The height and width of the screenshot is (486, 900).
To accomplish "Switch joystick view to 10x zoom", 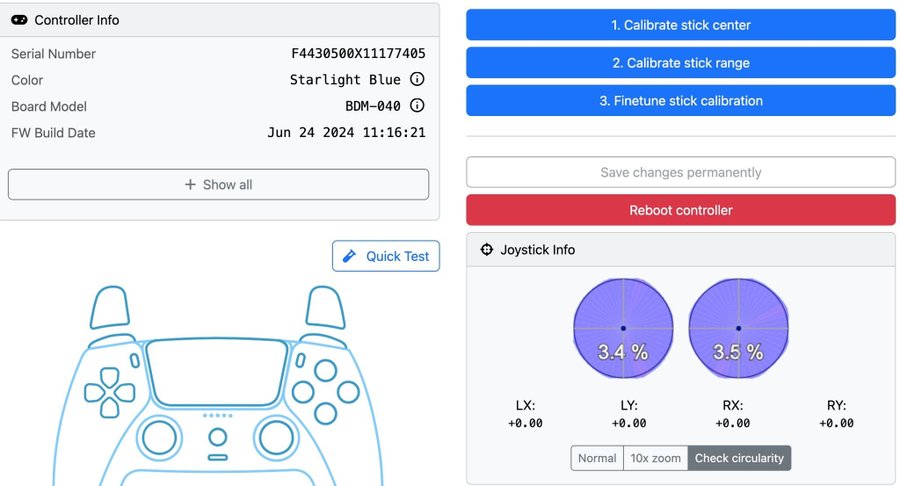I will coord(655,458).
